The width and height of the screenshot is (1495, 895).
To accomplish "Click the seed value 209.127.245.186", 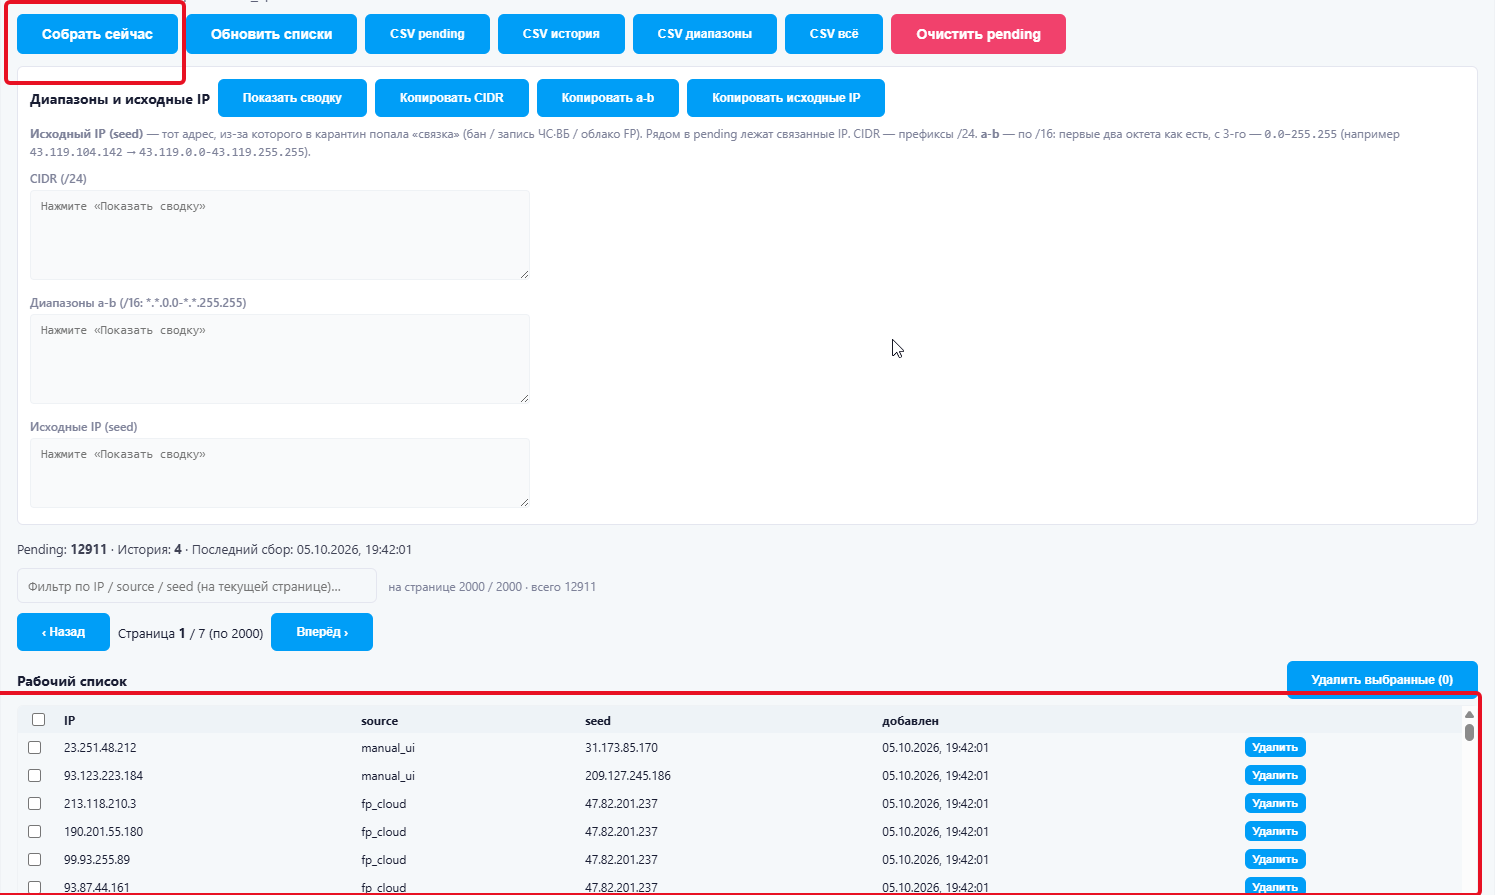I will pos(628,776).
